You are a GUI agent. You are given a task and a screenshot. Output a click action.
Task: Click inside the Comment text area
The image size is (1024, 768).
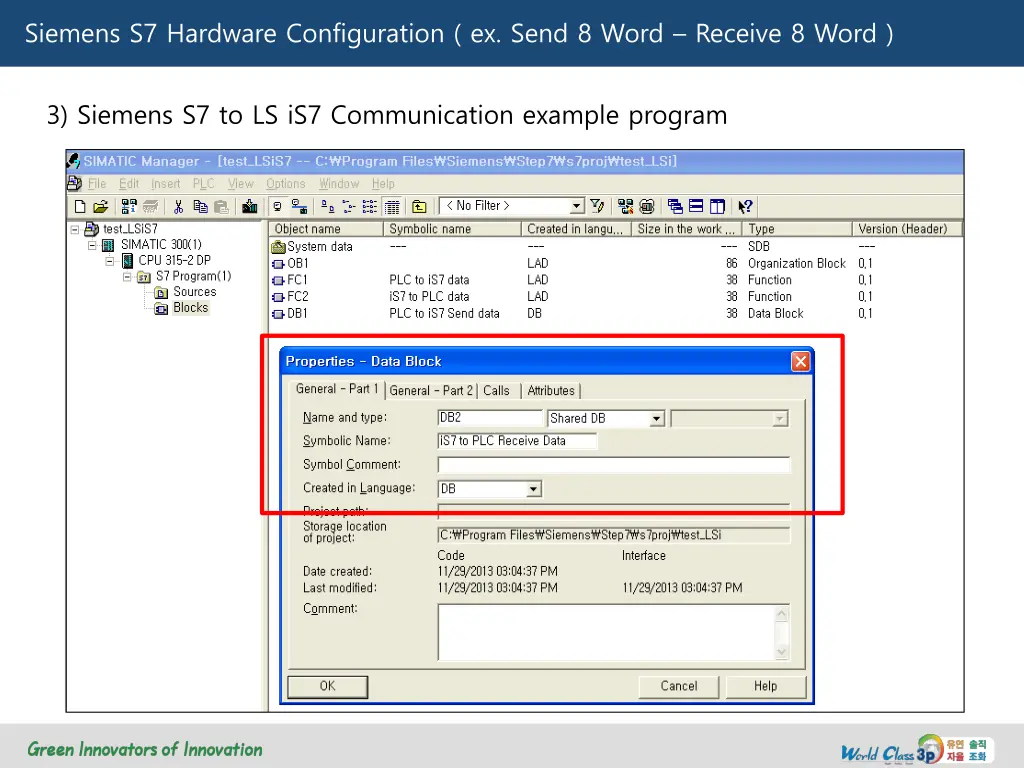click(x=606, y=632)
